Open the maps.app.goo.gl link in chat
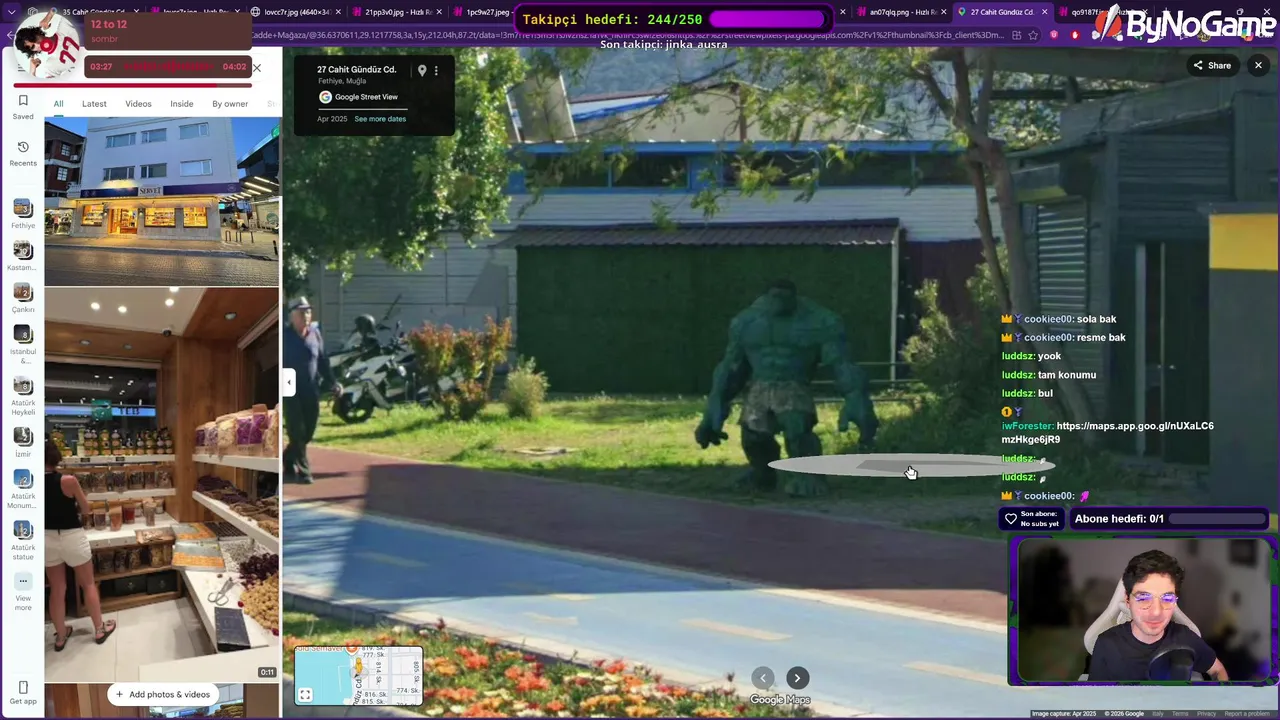1280x720 pixels. (1108, 432)
